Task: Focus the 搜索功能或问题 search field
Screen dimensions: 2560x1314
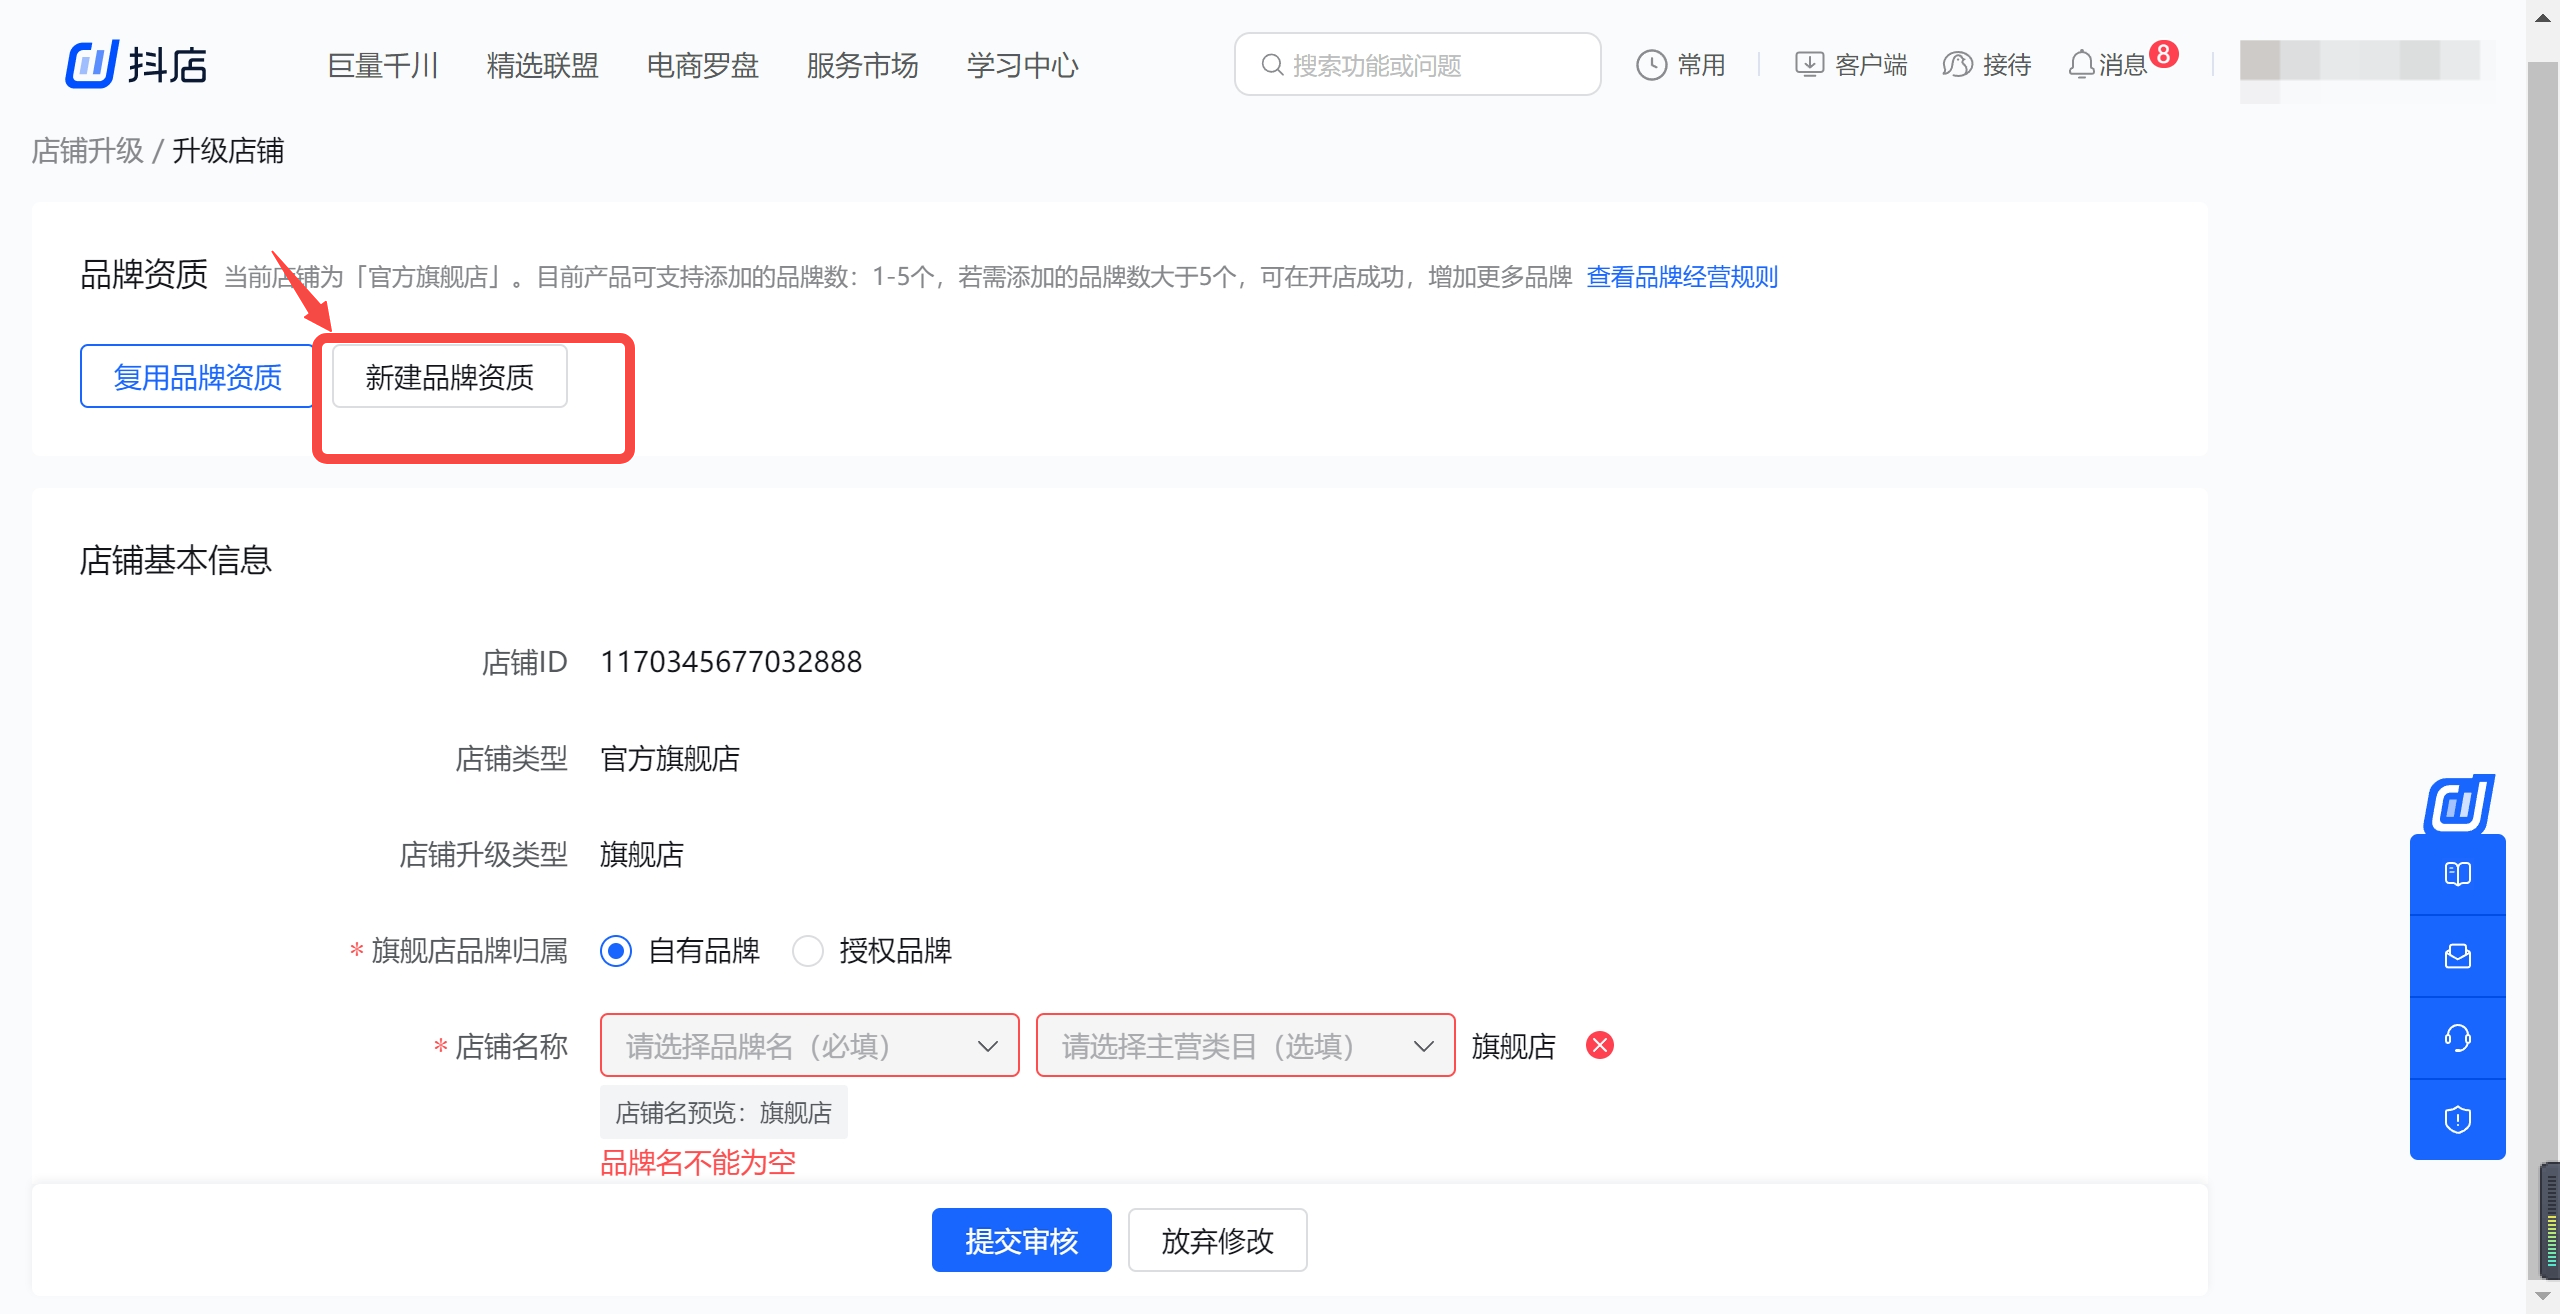Action: 1418,65
